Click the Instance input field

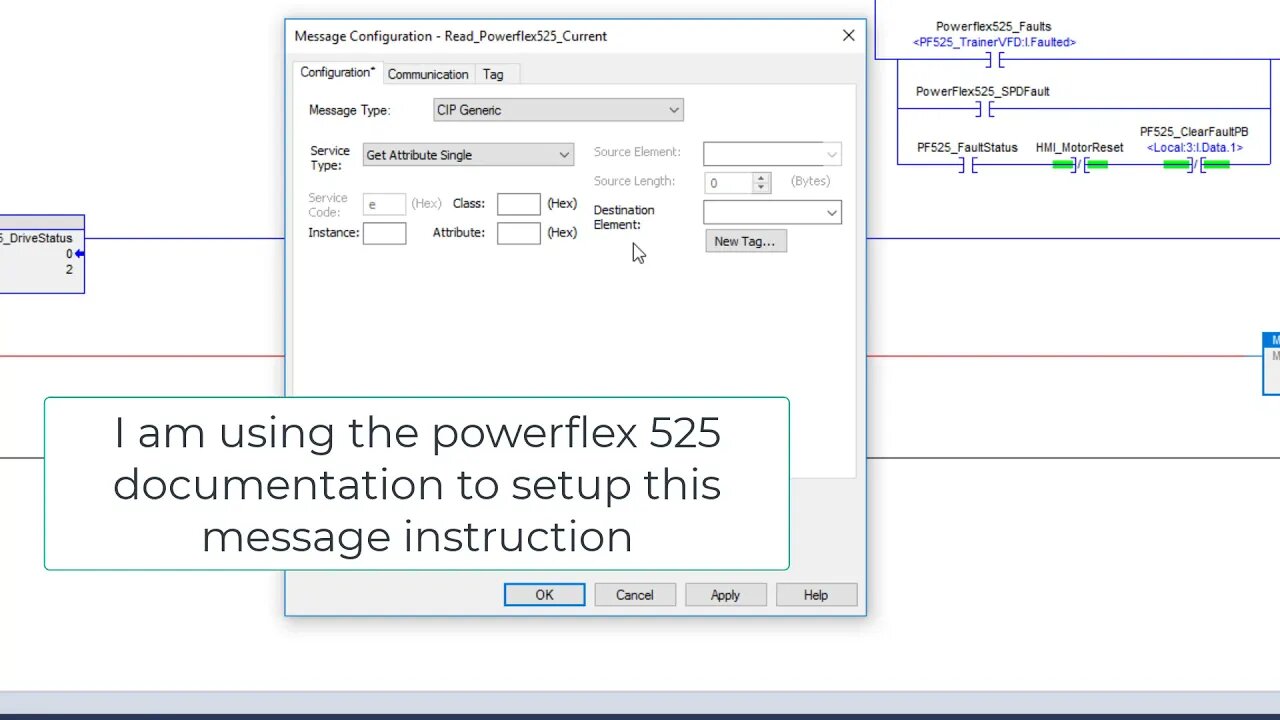[x=384, y=233]
